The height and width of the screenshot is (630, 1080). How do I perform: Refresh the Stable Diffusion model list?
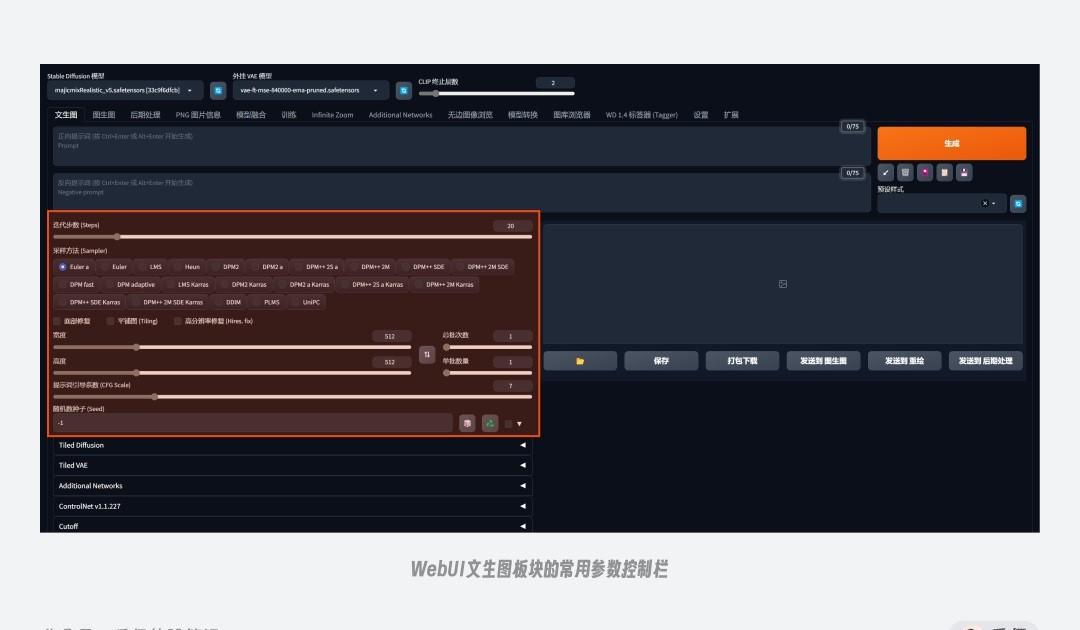[218, 90]
